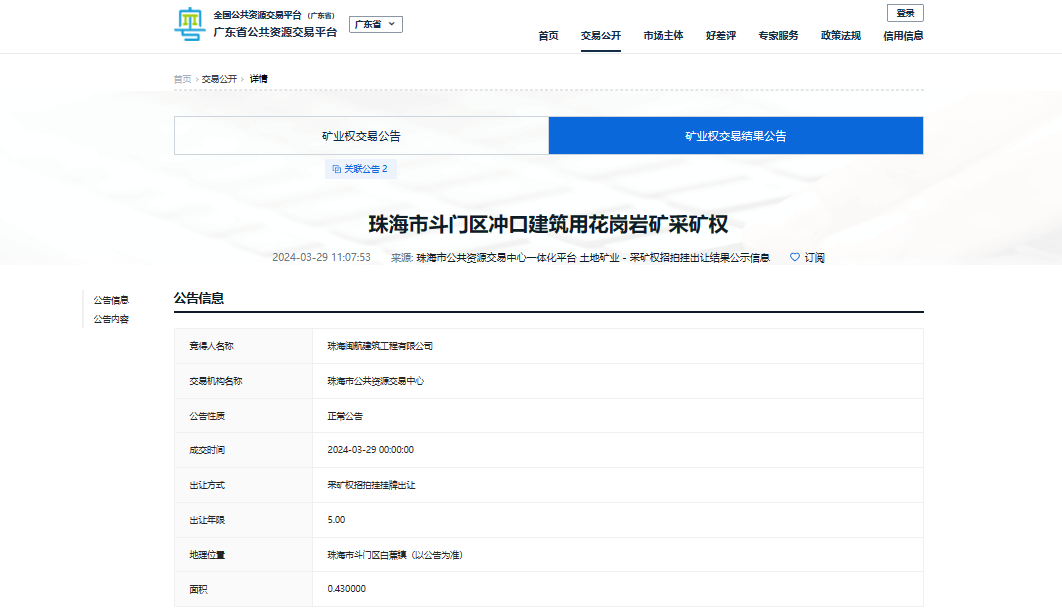Click the Guangdong platform logo icon
1062x611 pixels.
pyautogui.click(x=189, y=24)
